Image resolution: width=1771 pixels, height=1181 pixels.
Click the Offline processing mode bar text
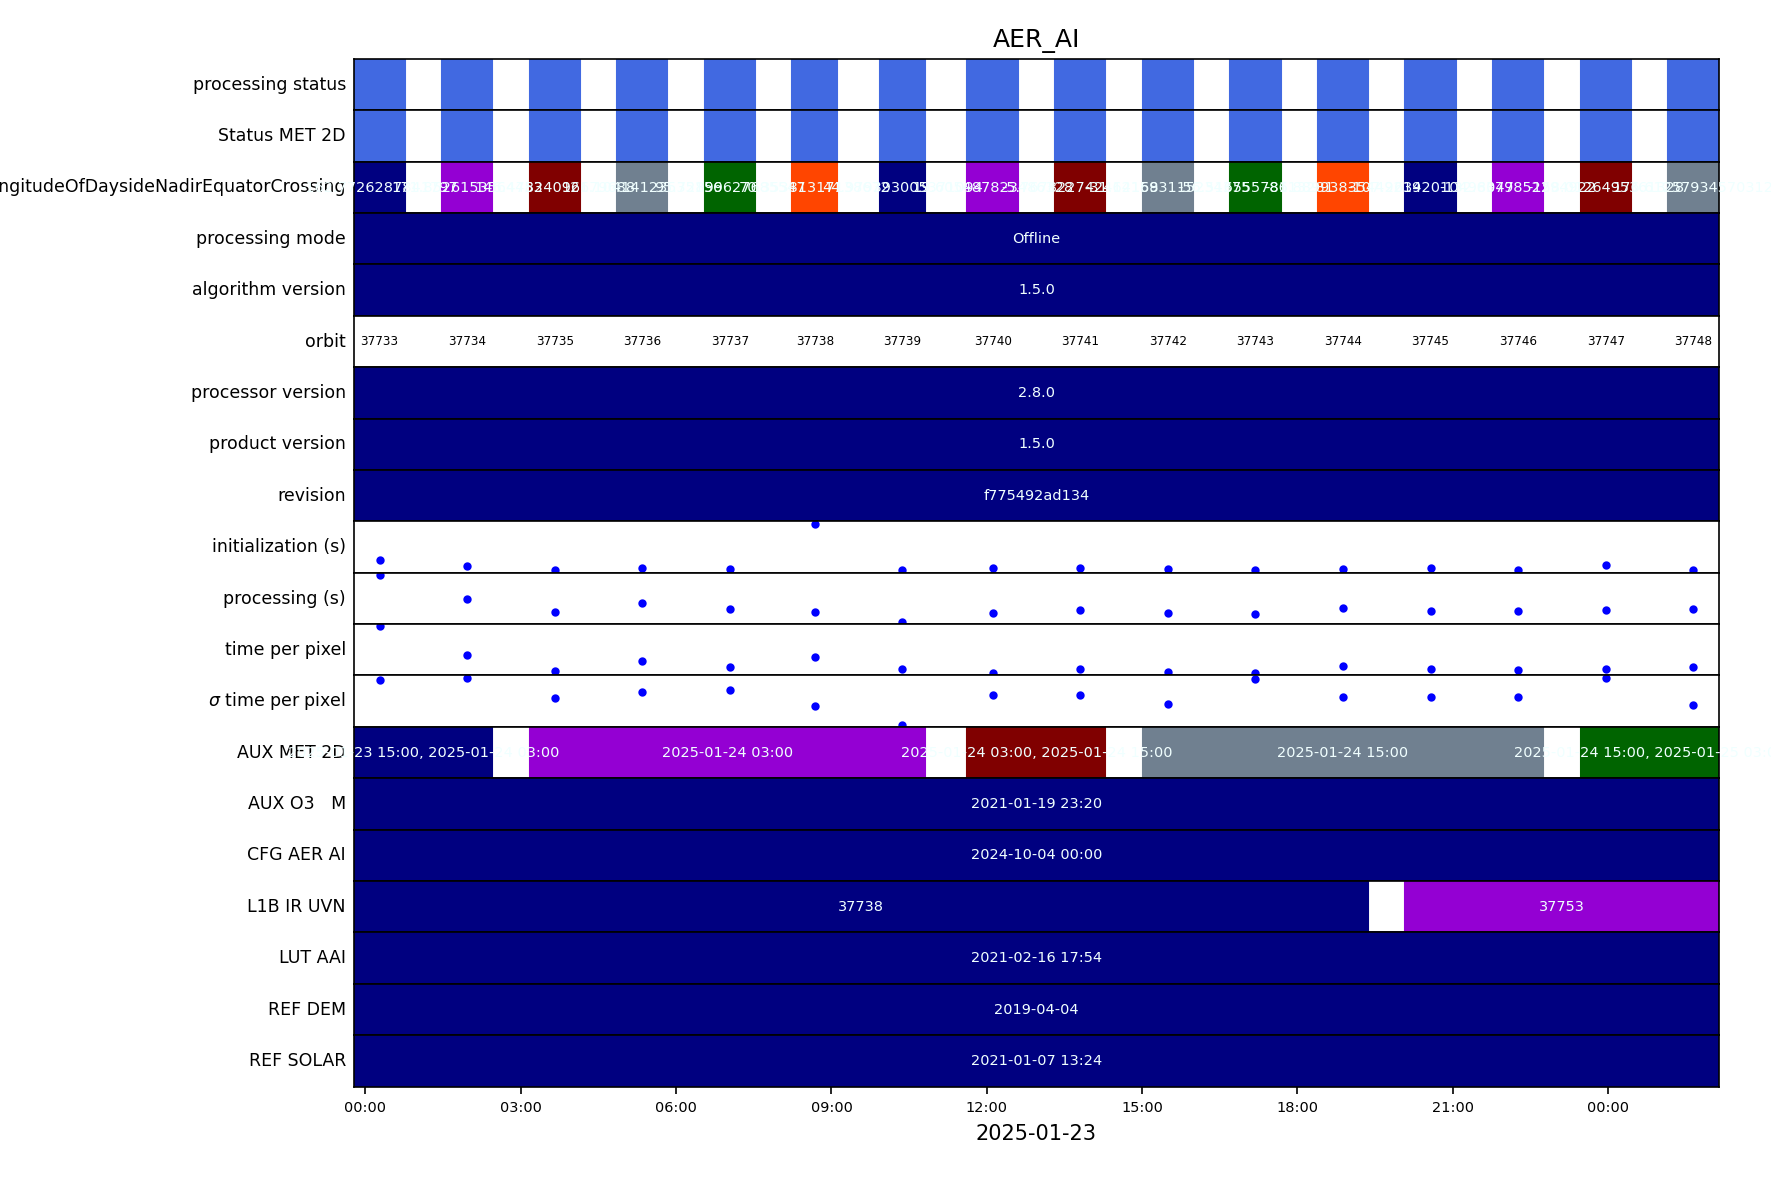1035,238
